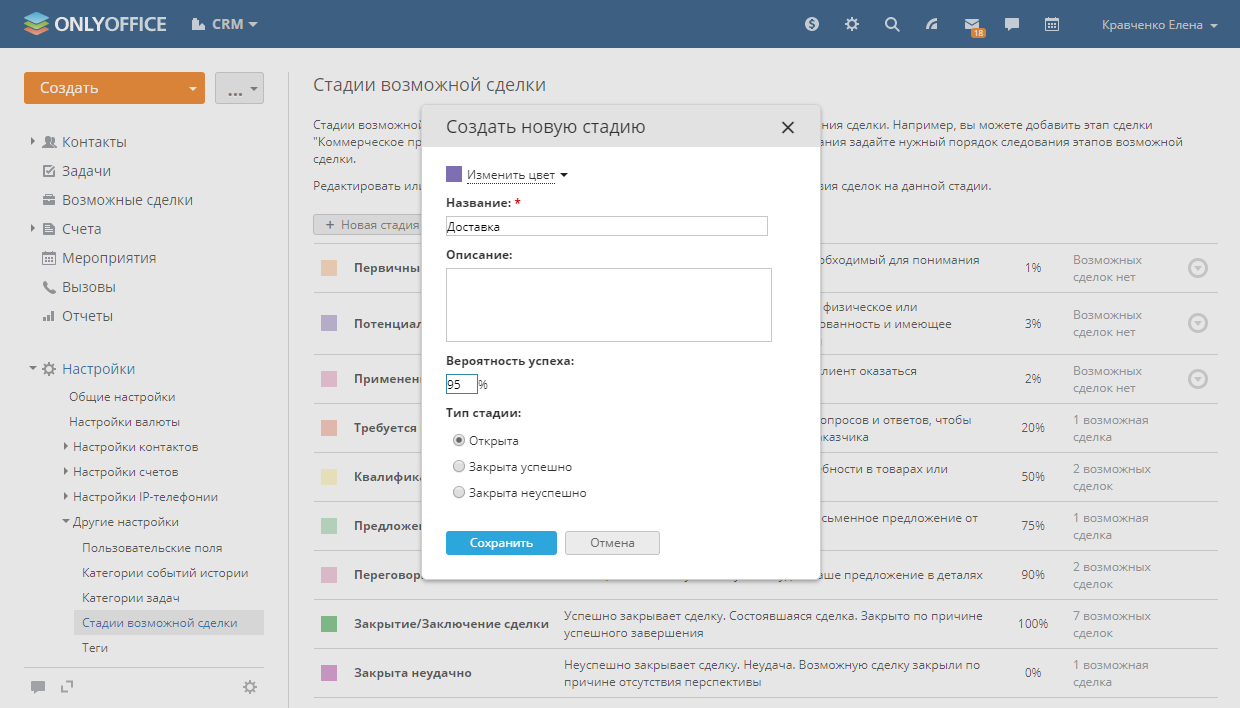Expand the CRM module dropdown

(x=225, y=24)
